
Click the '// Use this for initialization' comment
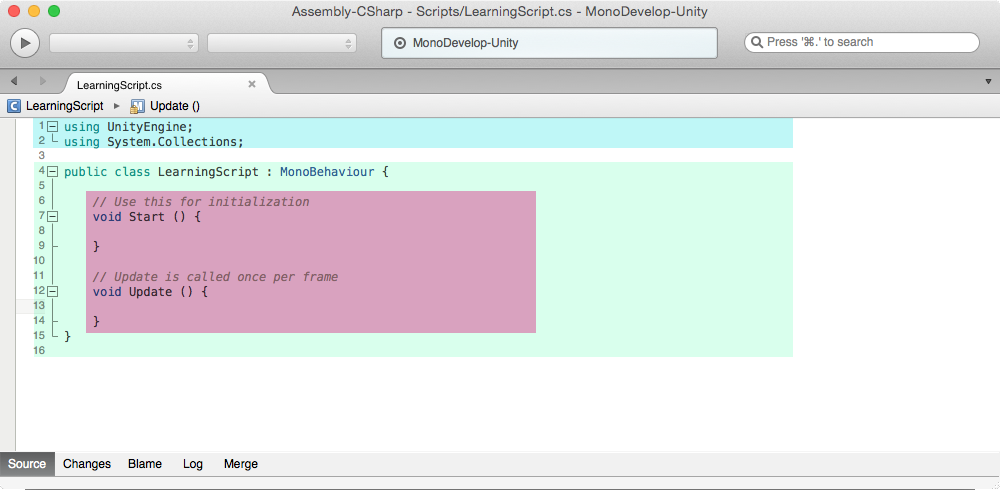click(x=201, y=202)
